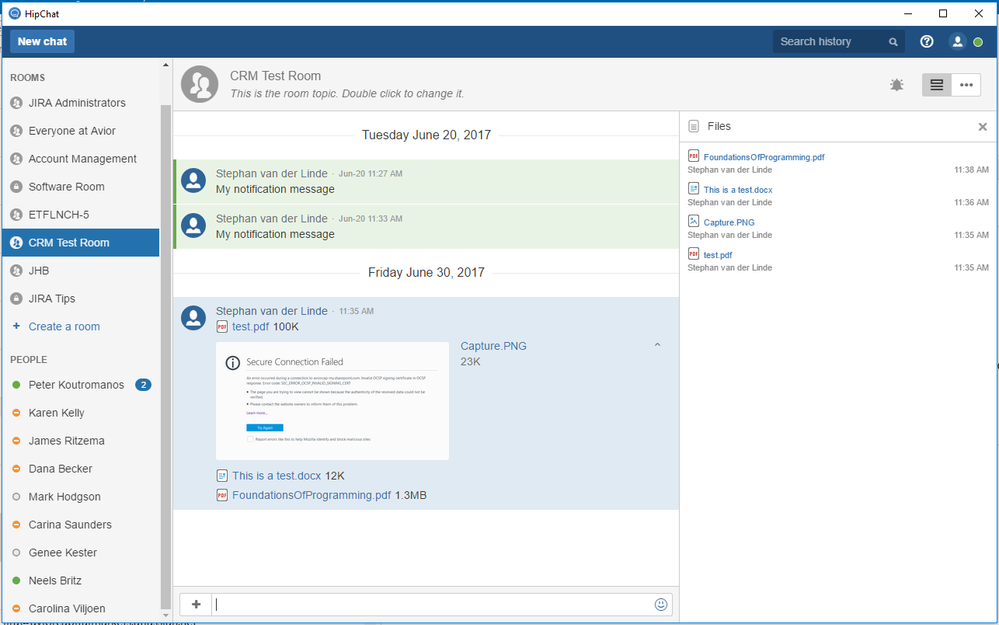Viewport: 999px width, 625px height.
Task: Click the green availability status dot
Action: tap(978, 42)
